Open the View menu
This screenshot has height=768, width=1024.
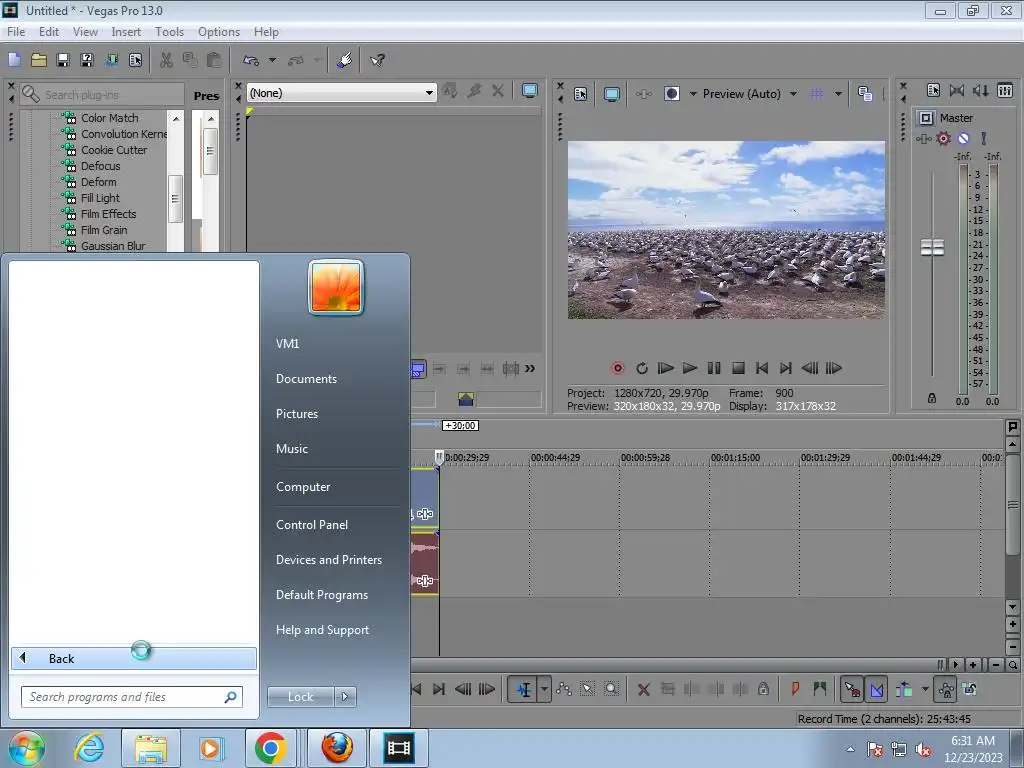(85, 32)
